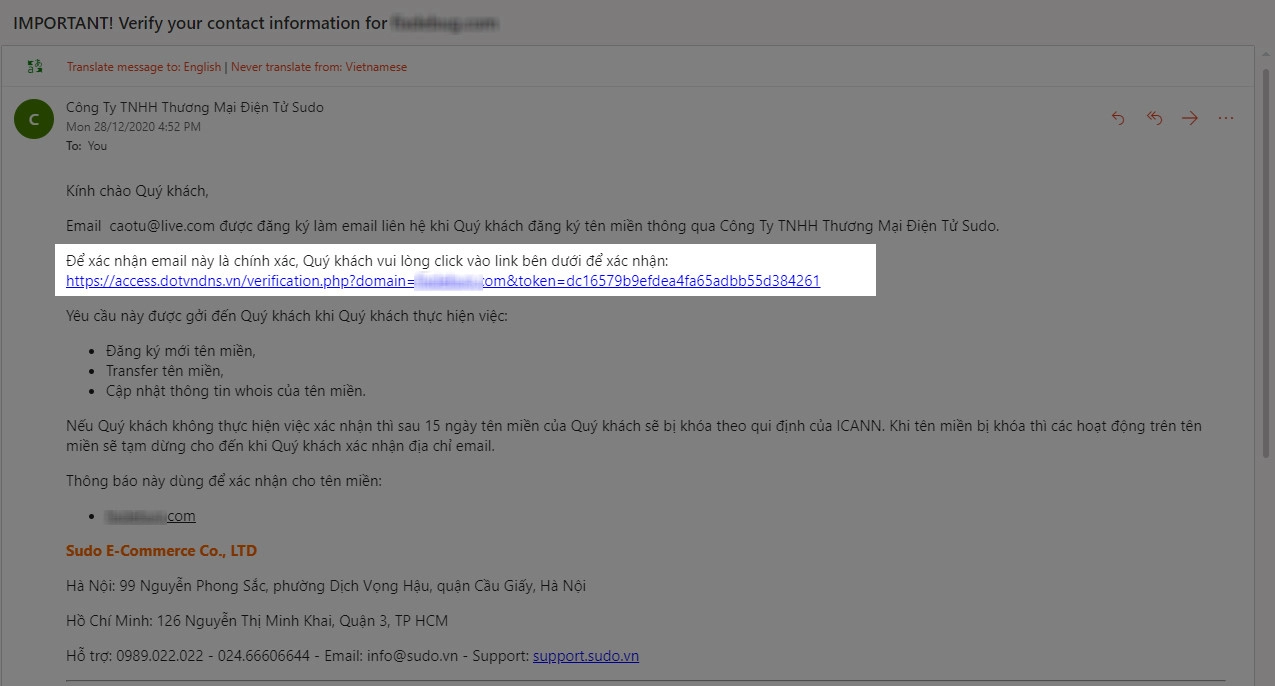Click the "To: You" recipient line
The width and height of the screenshot is (1275, 686).
pos(86,146)
